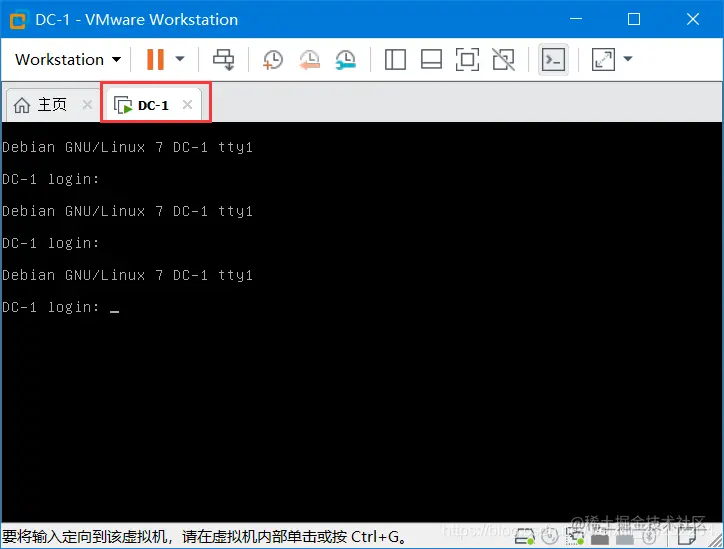The image size is (724, 549).
Task: Open the message log note icon
Action: (x=686, y=537)
